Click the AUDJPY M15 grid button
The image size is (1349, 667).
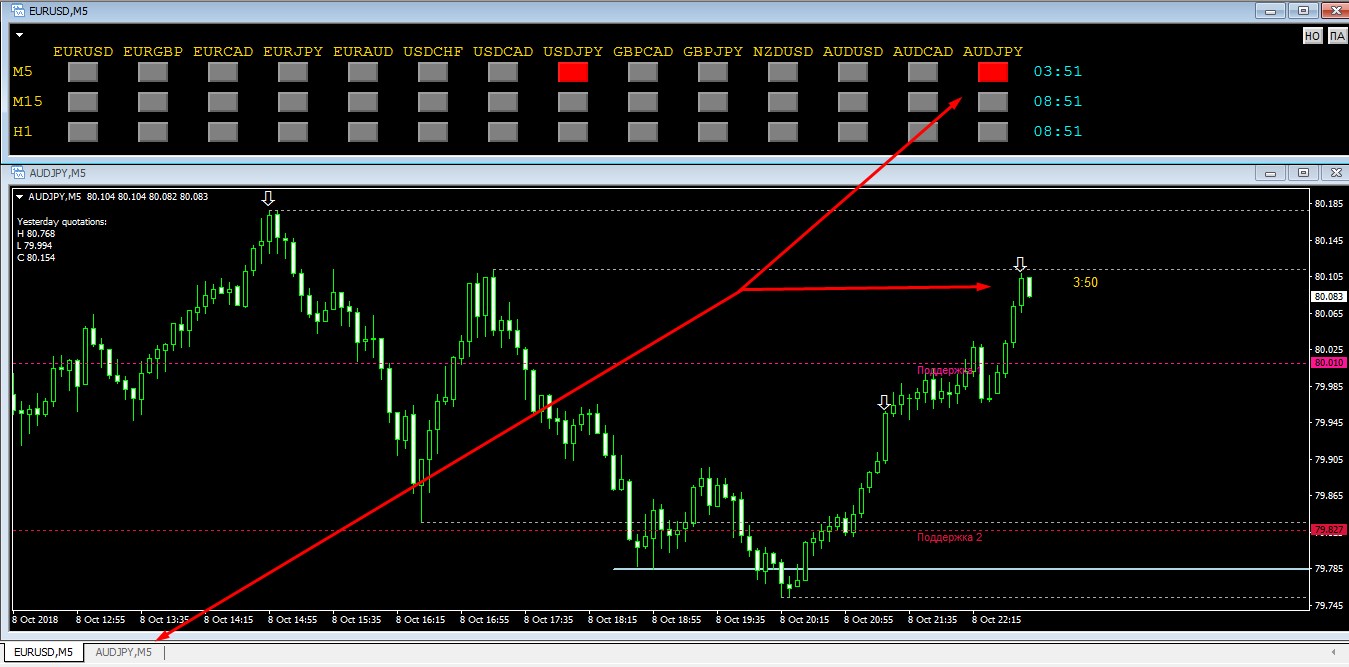993,102
